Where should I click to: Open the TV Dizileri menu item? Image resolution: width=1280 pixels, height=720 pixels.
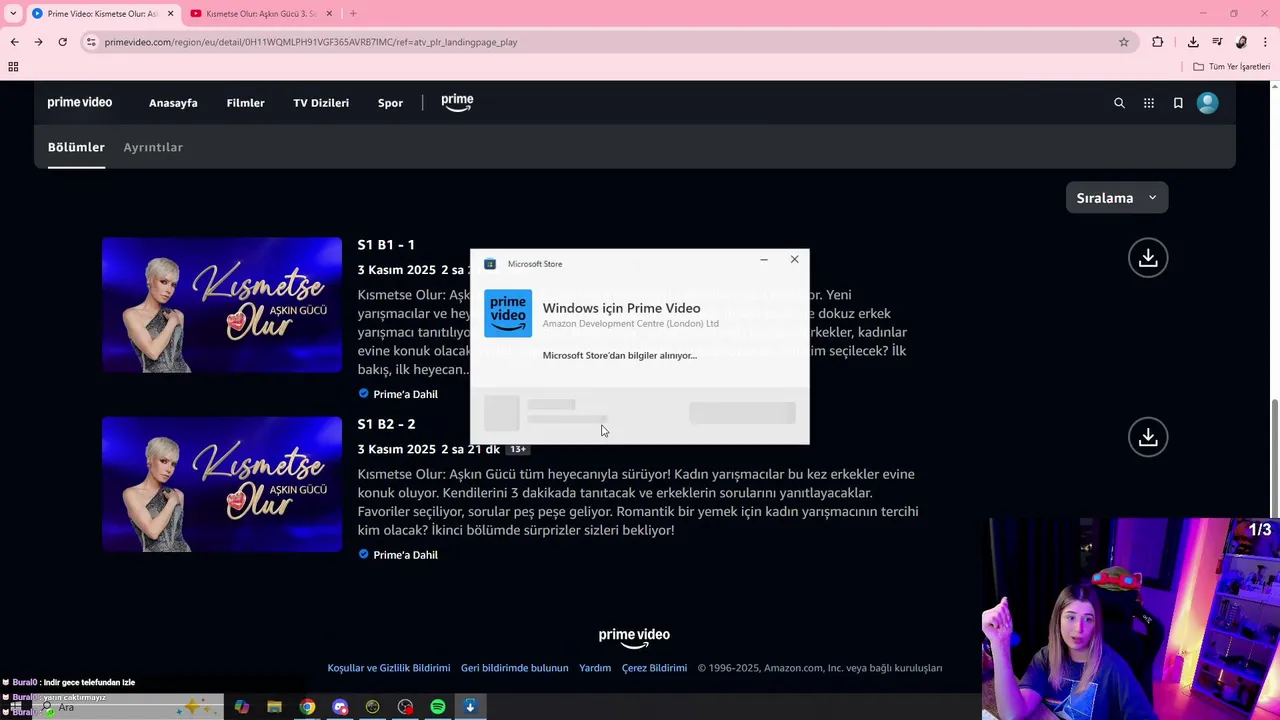[x=321, y=103]
